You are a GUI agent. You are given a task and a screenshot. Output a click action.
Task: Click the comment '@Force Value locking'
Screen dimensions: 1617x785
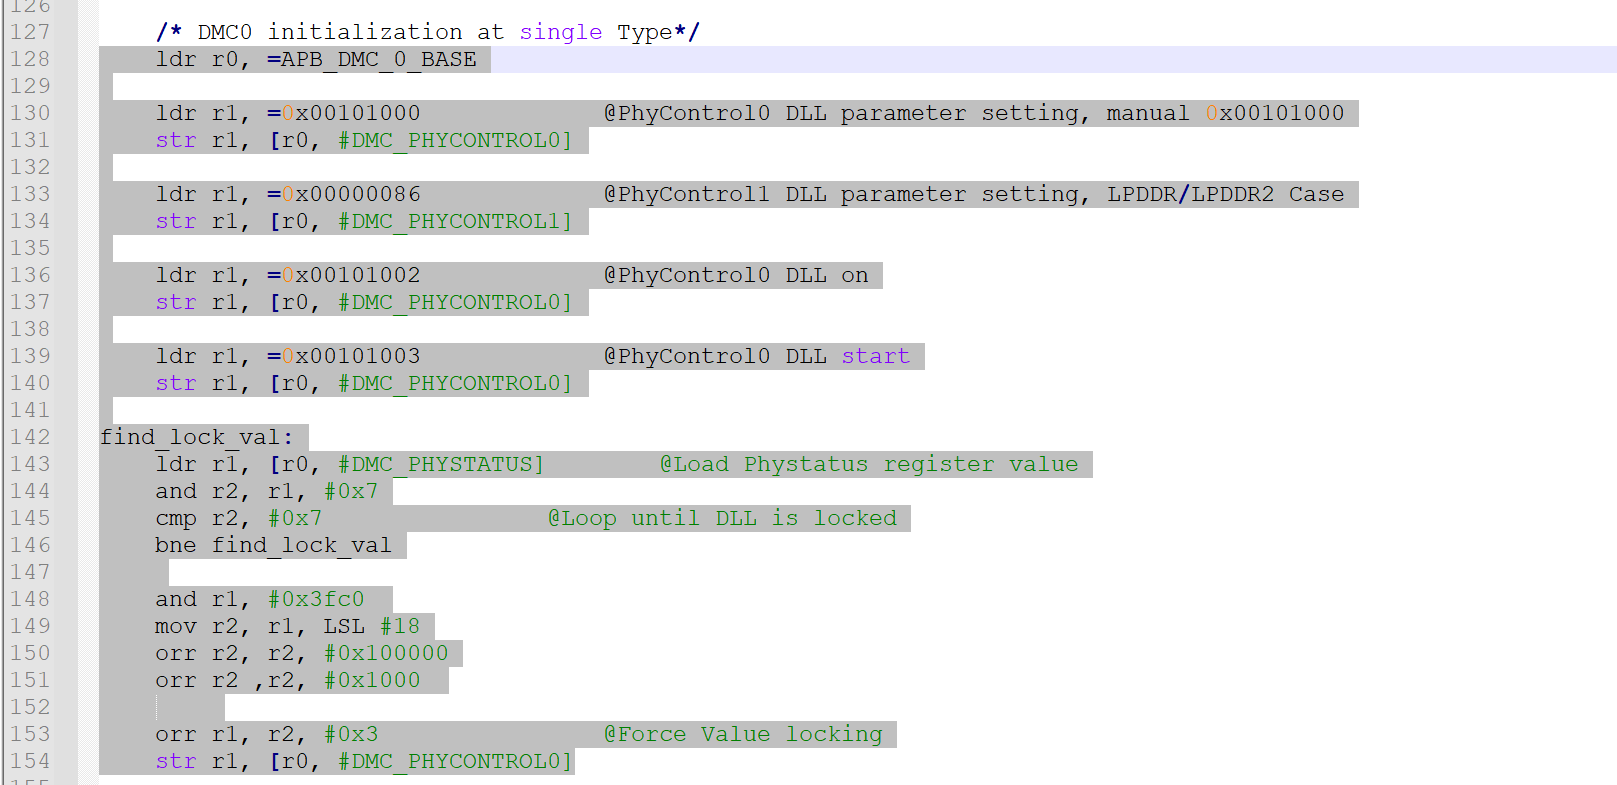click(x=743, y=734)
